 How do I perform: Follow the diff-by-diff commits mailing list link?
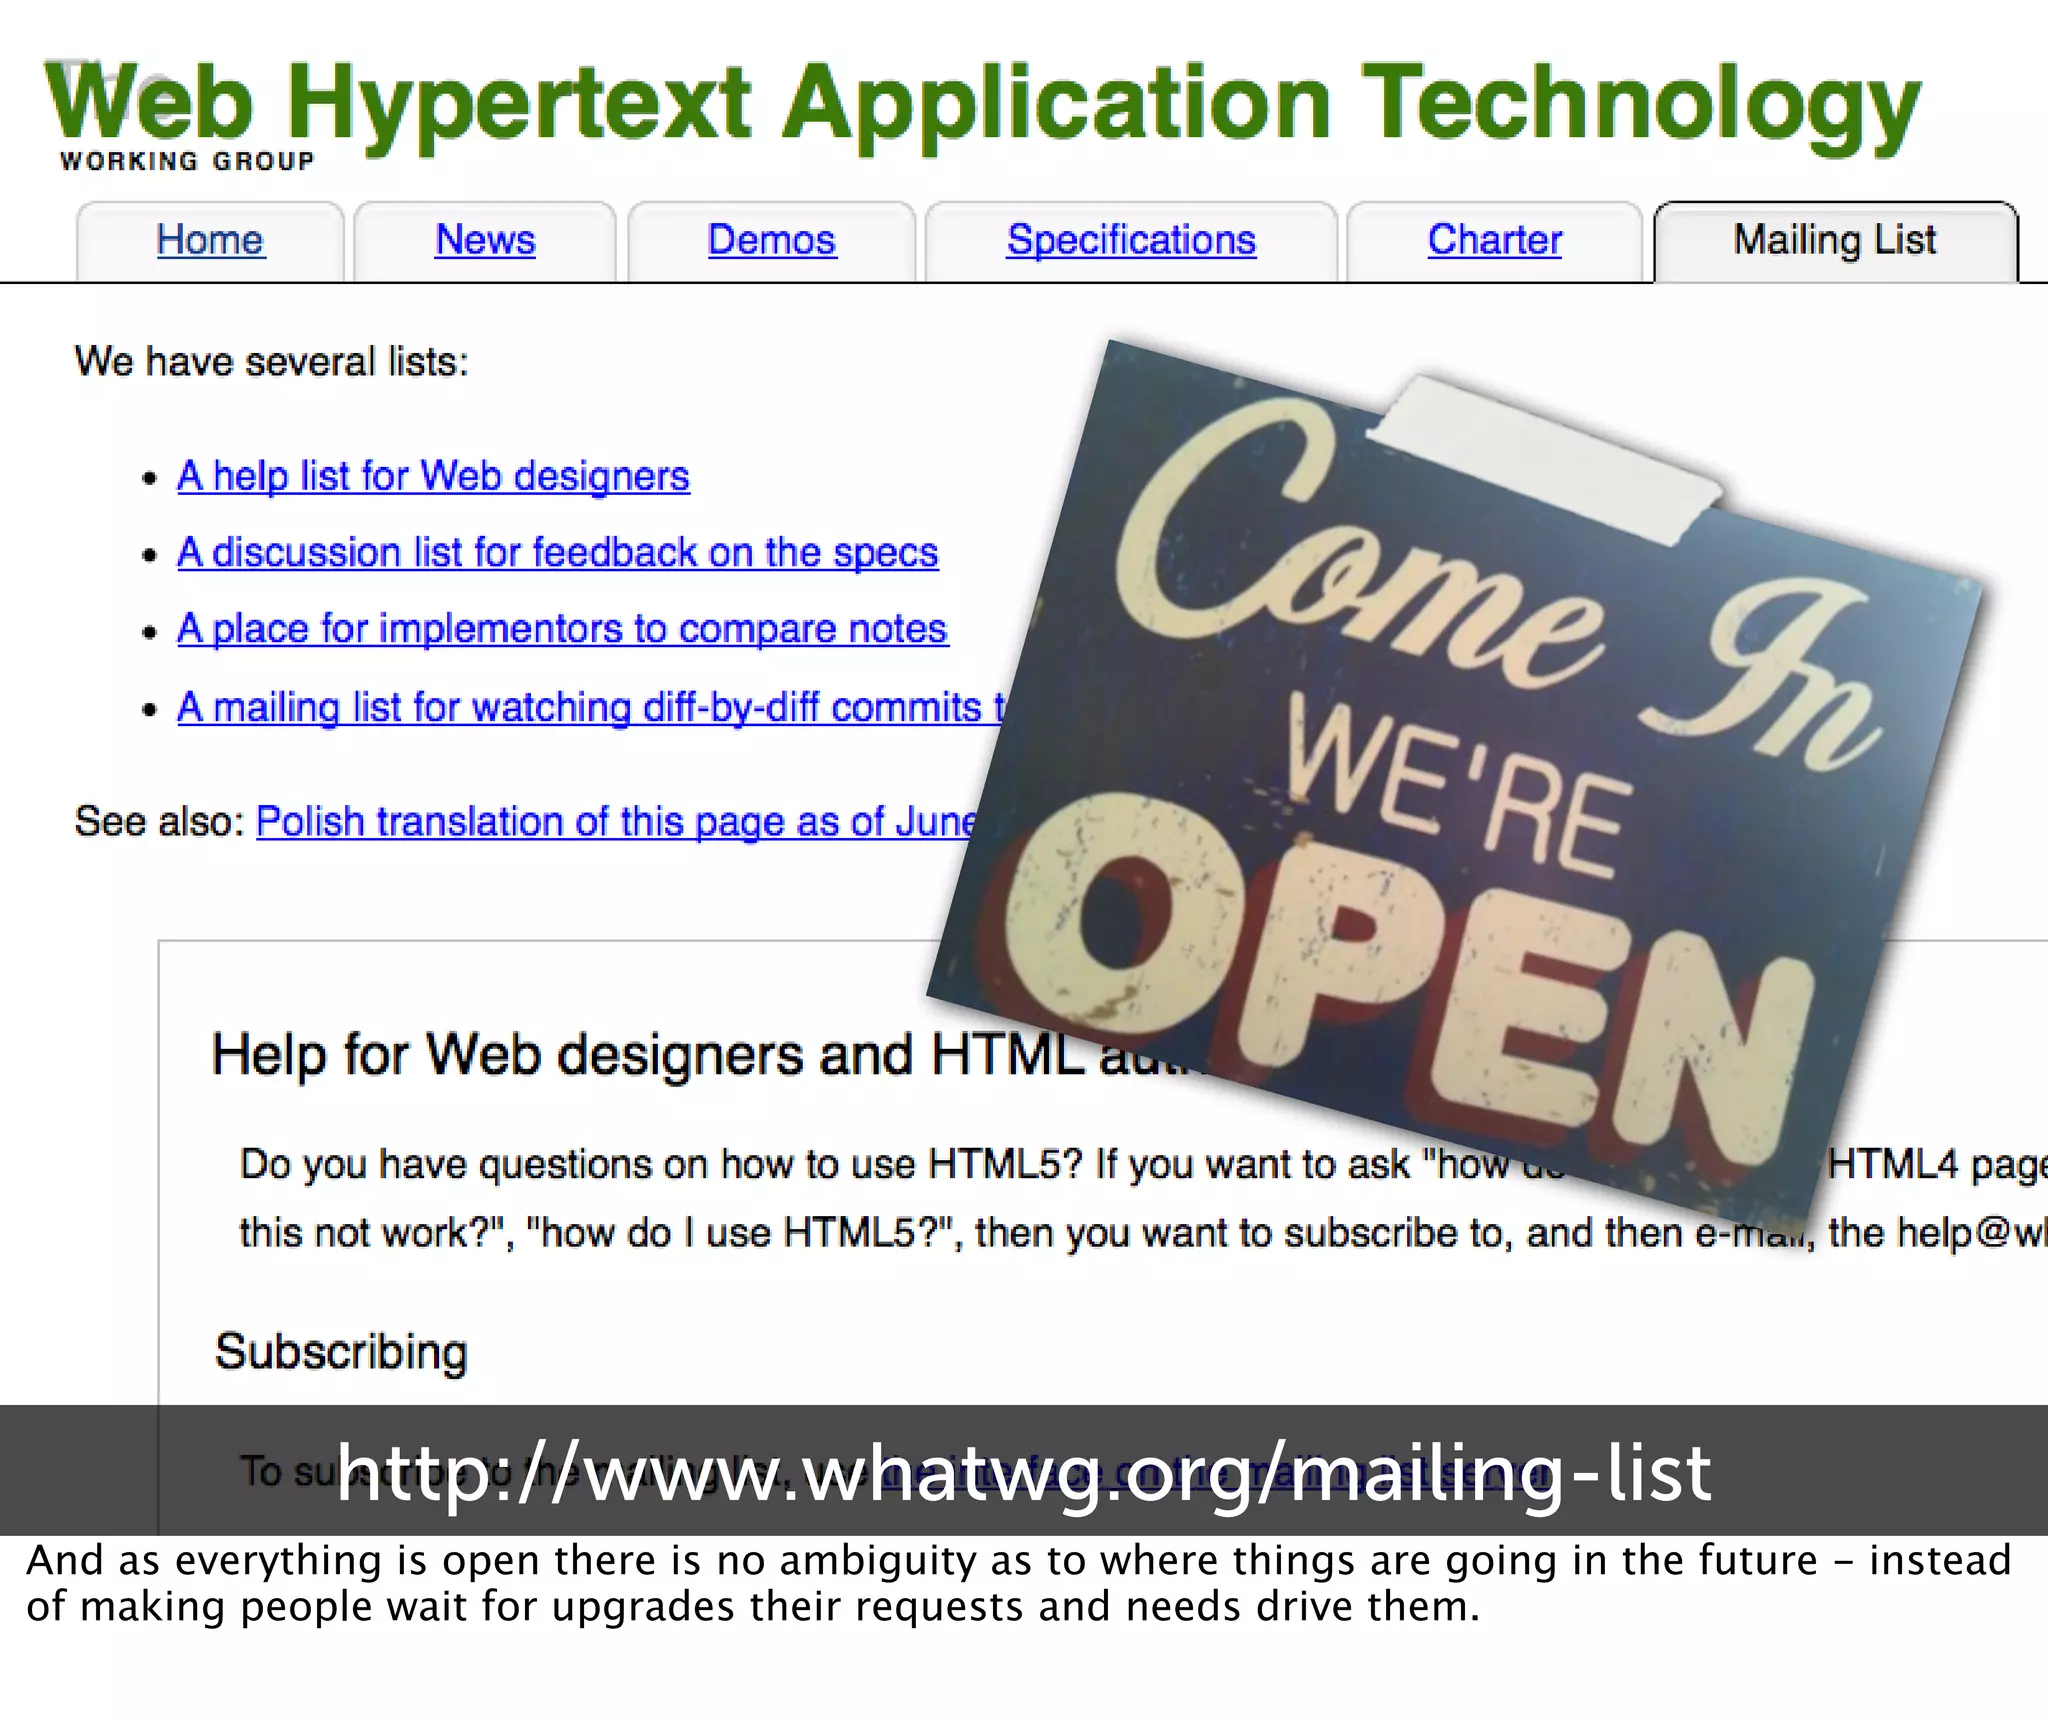coord(591,707)
